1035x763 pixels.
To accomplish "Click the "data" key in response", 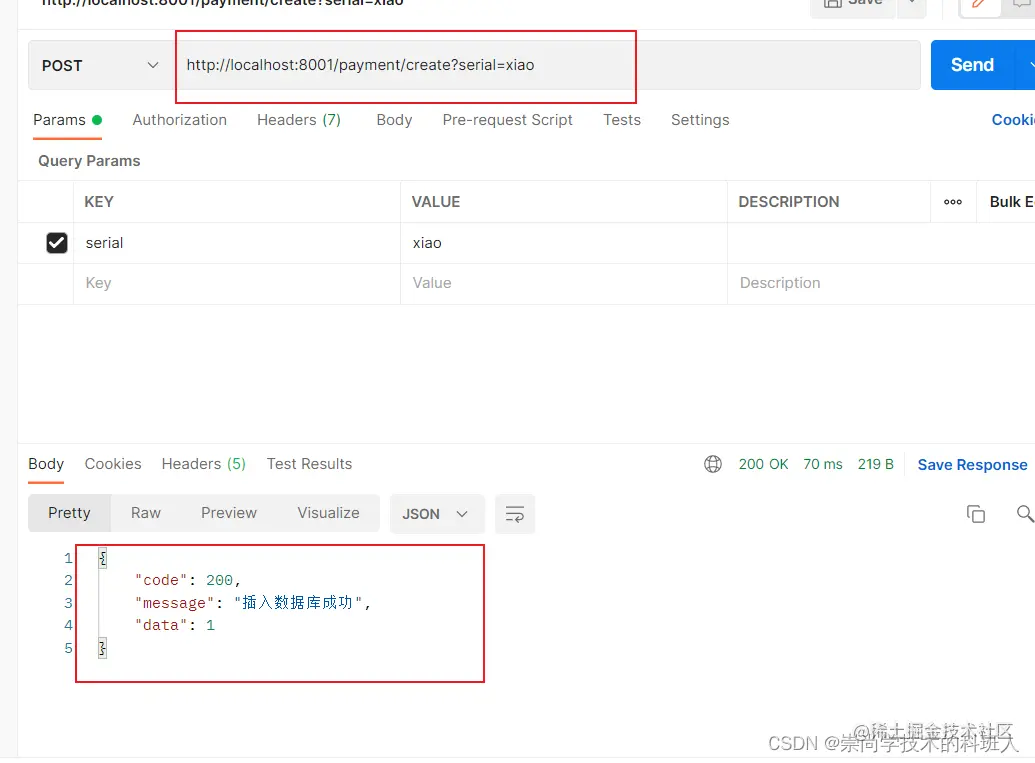I will click(x=161, y=625).
